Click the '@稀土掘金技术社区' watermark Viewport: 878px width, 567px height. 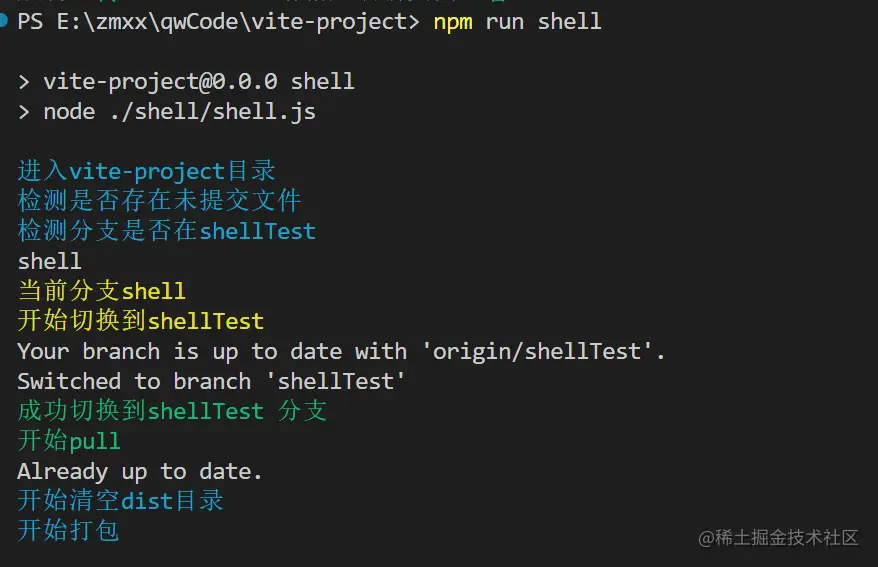[778, 538]
